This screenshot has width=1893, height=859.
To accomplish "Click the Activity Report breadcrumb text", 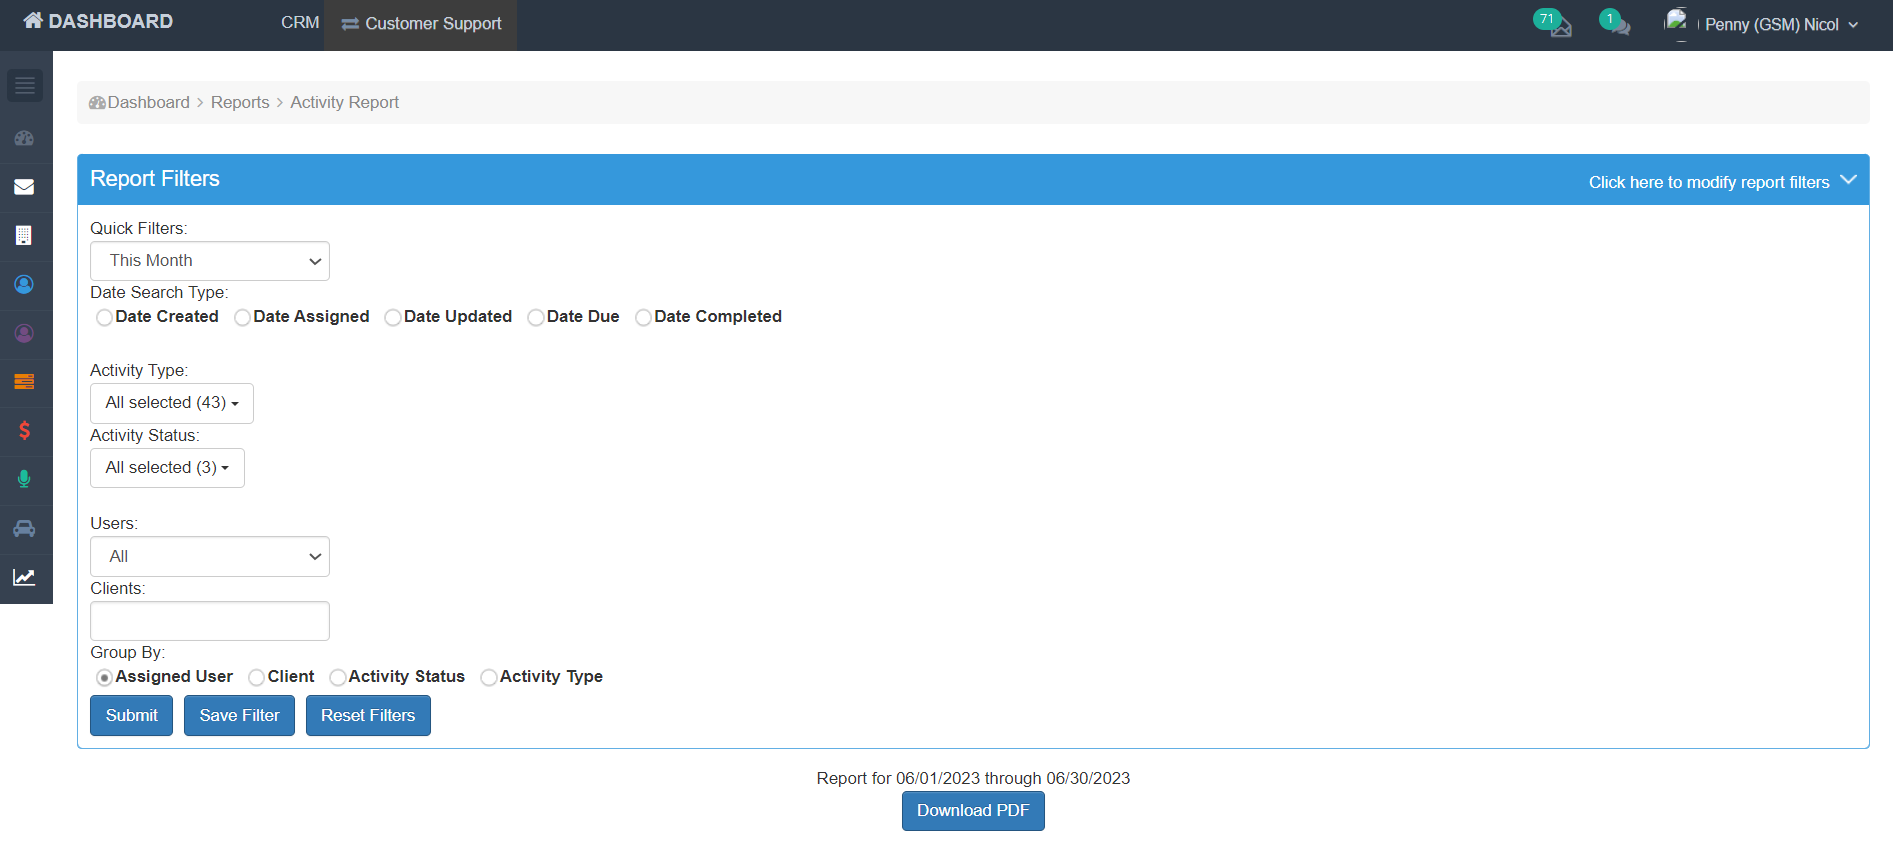I will point(345,103).
